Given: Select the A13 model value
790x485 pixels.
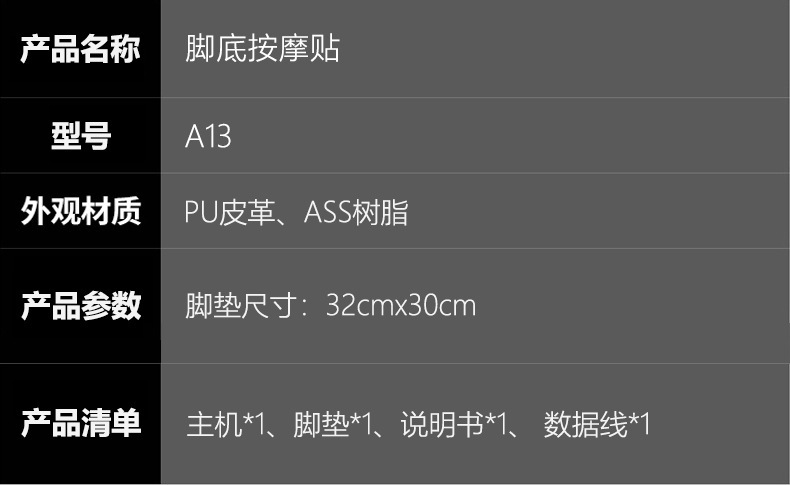Looking at the screenshot, I should click(x=208, y=136).
